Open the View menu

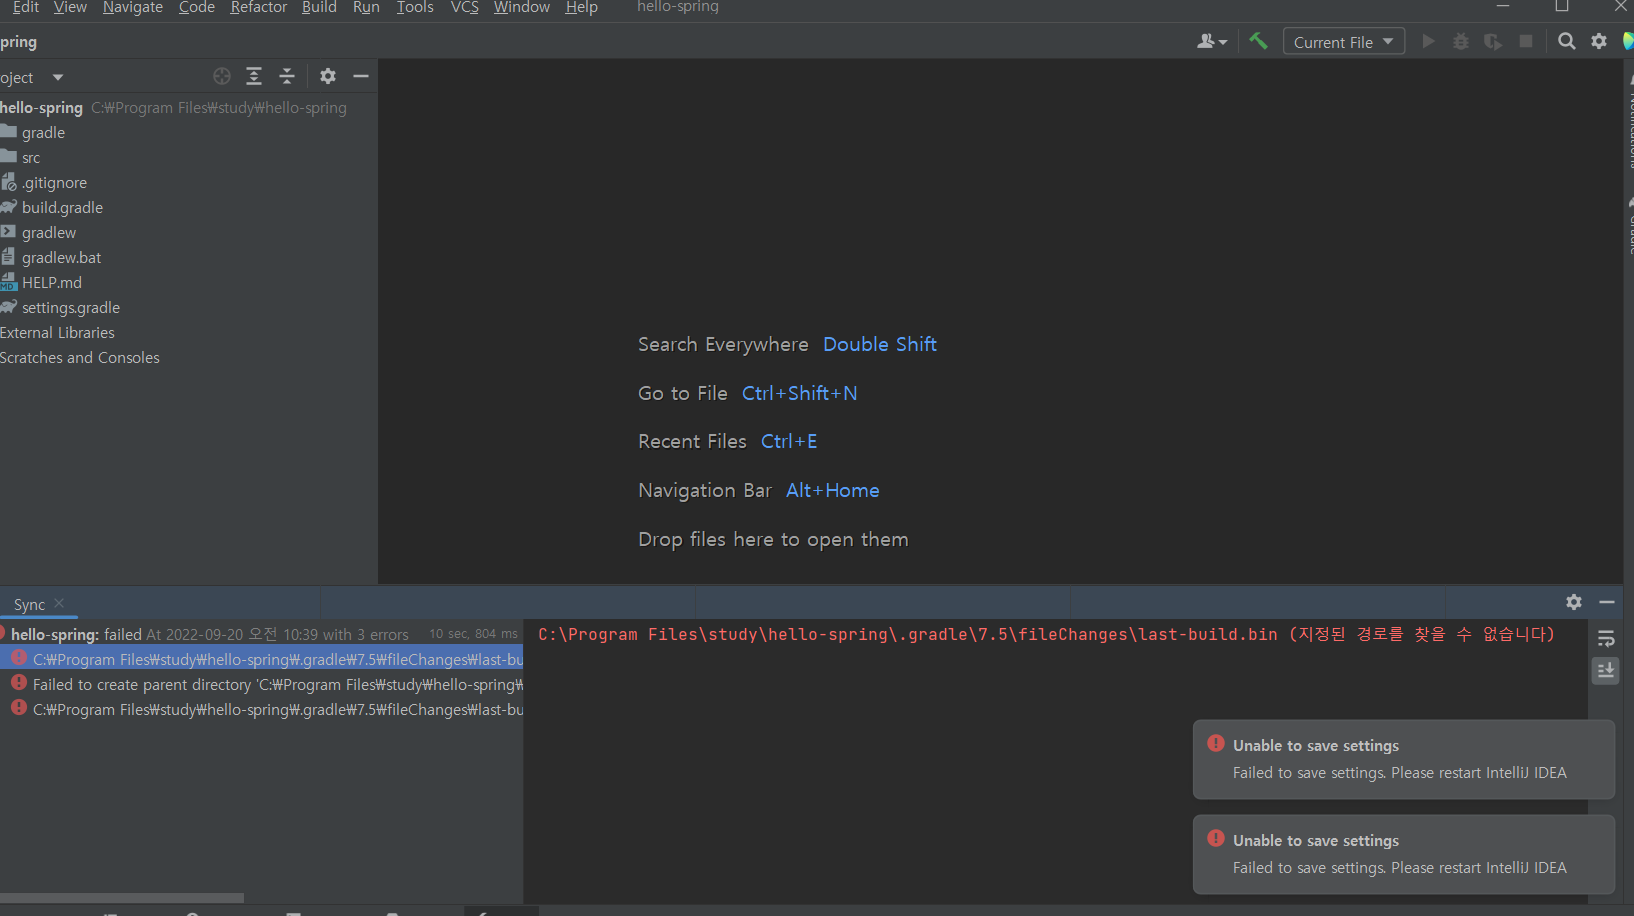pos(70,7)
